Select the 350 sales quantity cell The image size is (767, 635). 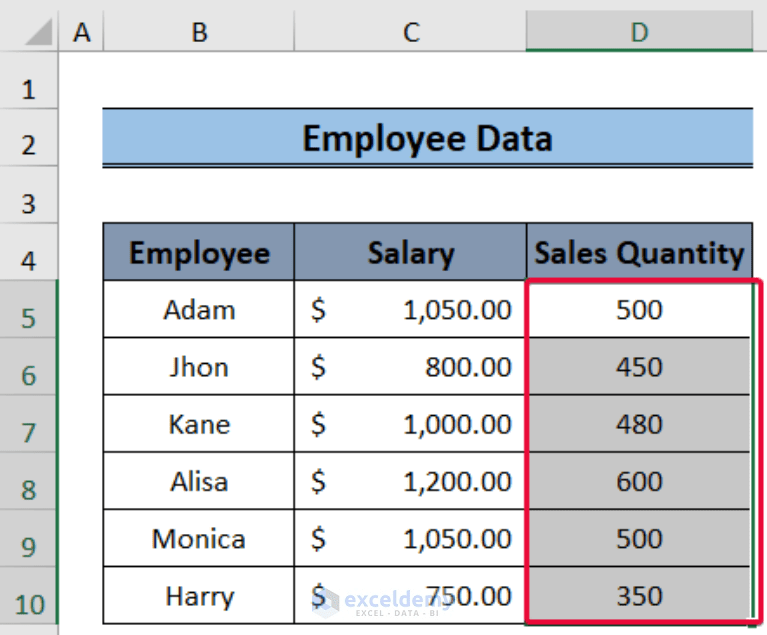point(639,595)
